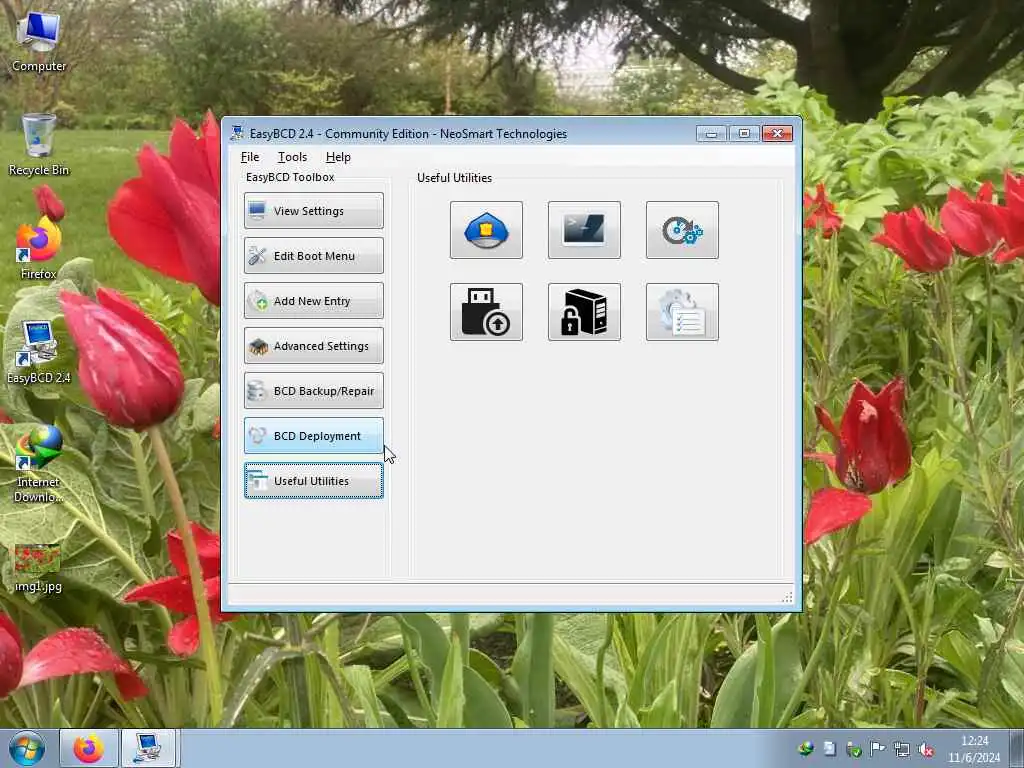Click the globe network tray icon
This screenshot has height=768, width=1024.
(806, 749)
